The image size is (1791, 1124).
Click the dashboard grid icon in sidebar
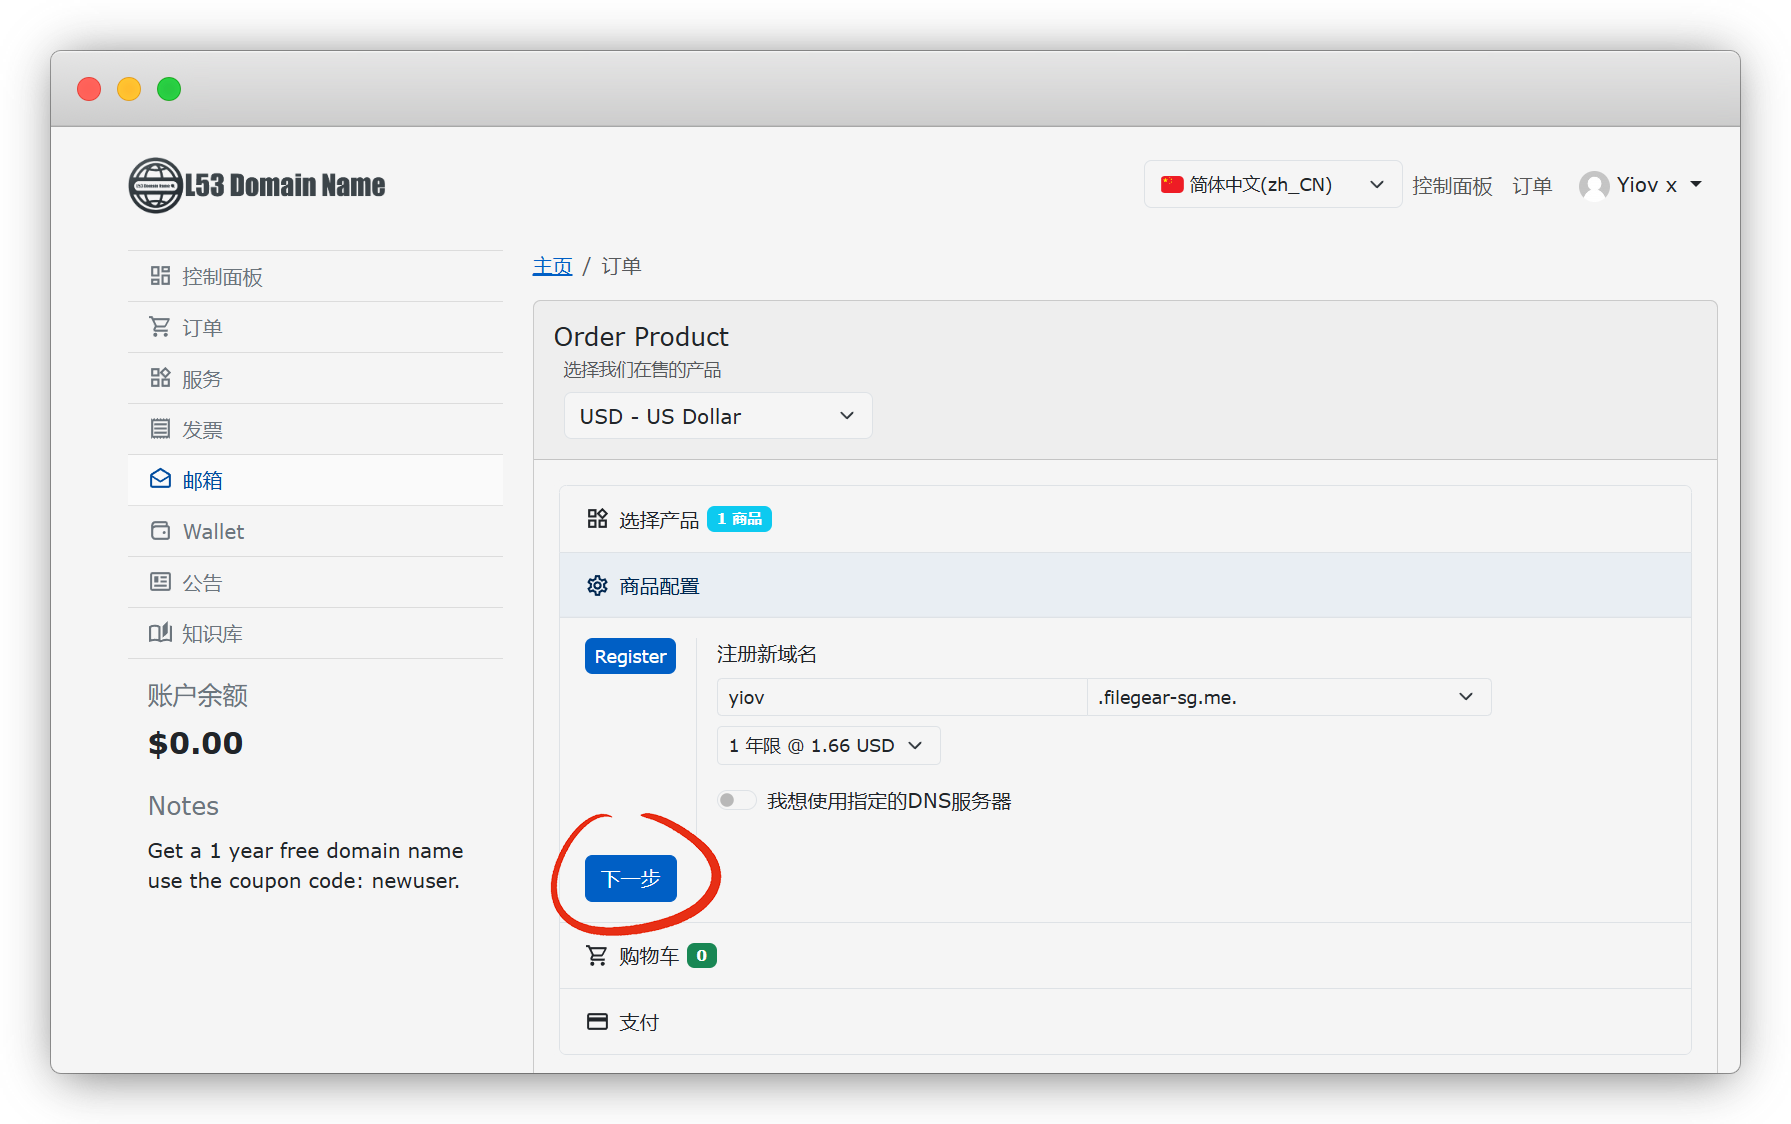click(x=160, y=276)
